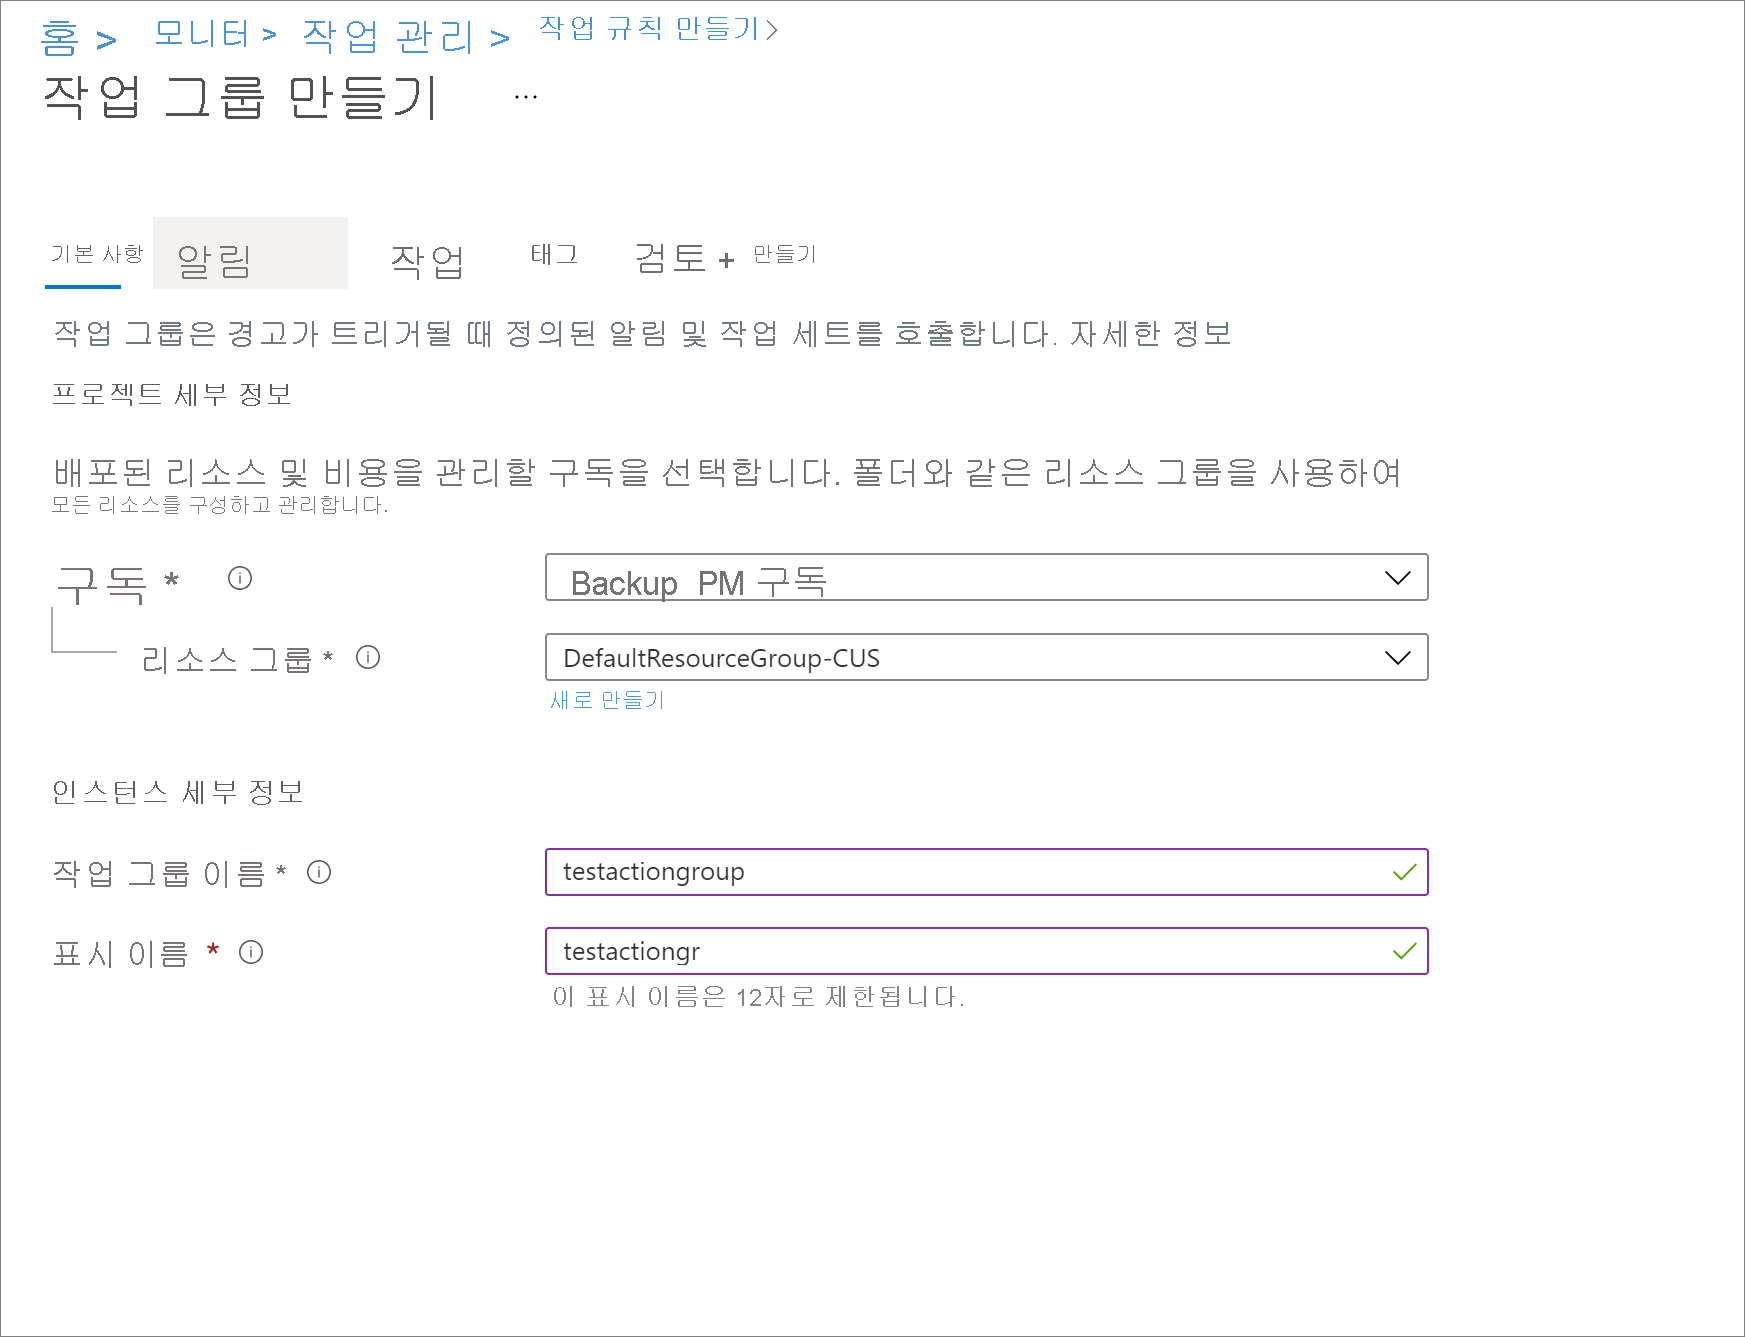Click the 표시 이름 field containing testactiongr
The image size is (1745, 1337).
click(986, 951)
